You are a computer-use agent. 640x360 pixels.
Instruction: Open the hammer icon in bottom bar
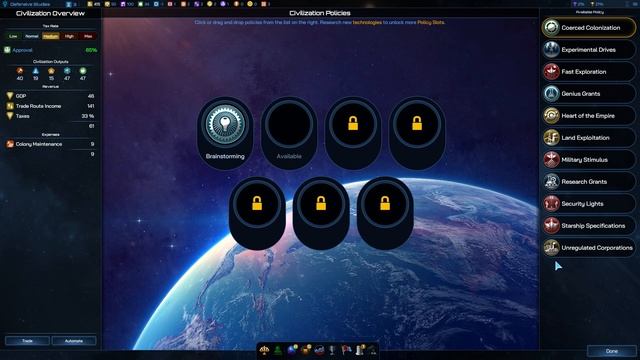[373, 350]
